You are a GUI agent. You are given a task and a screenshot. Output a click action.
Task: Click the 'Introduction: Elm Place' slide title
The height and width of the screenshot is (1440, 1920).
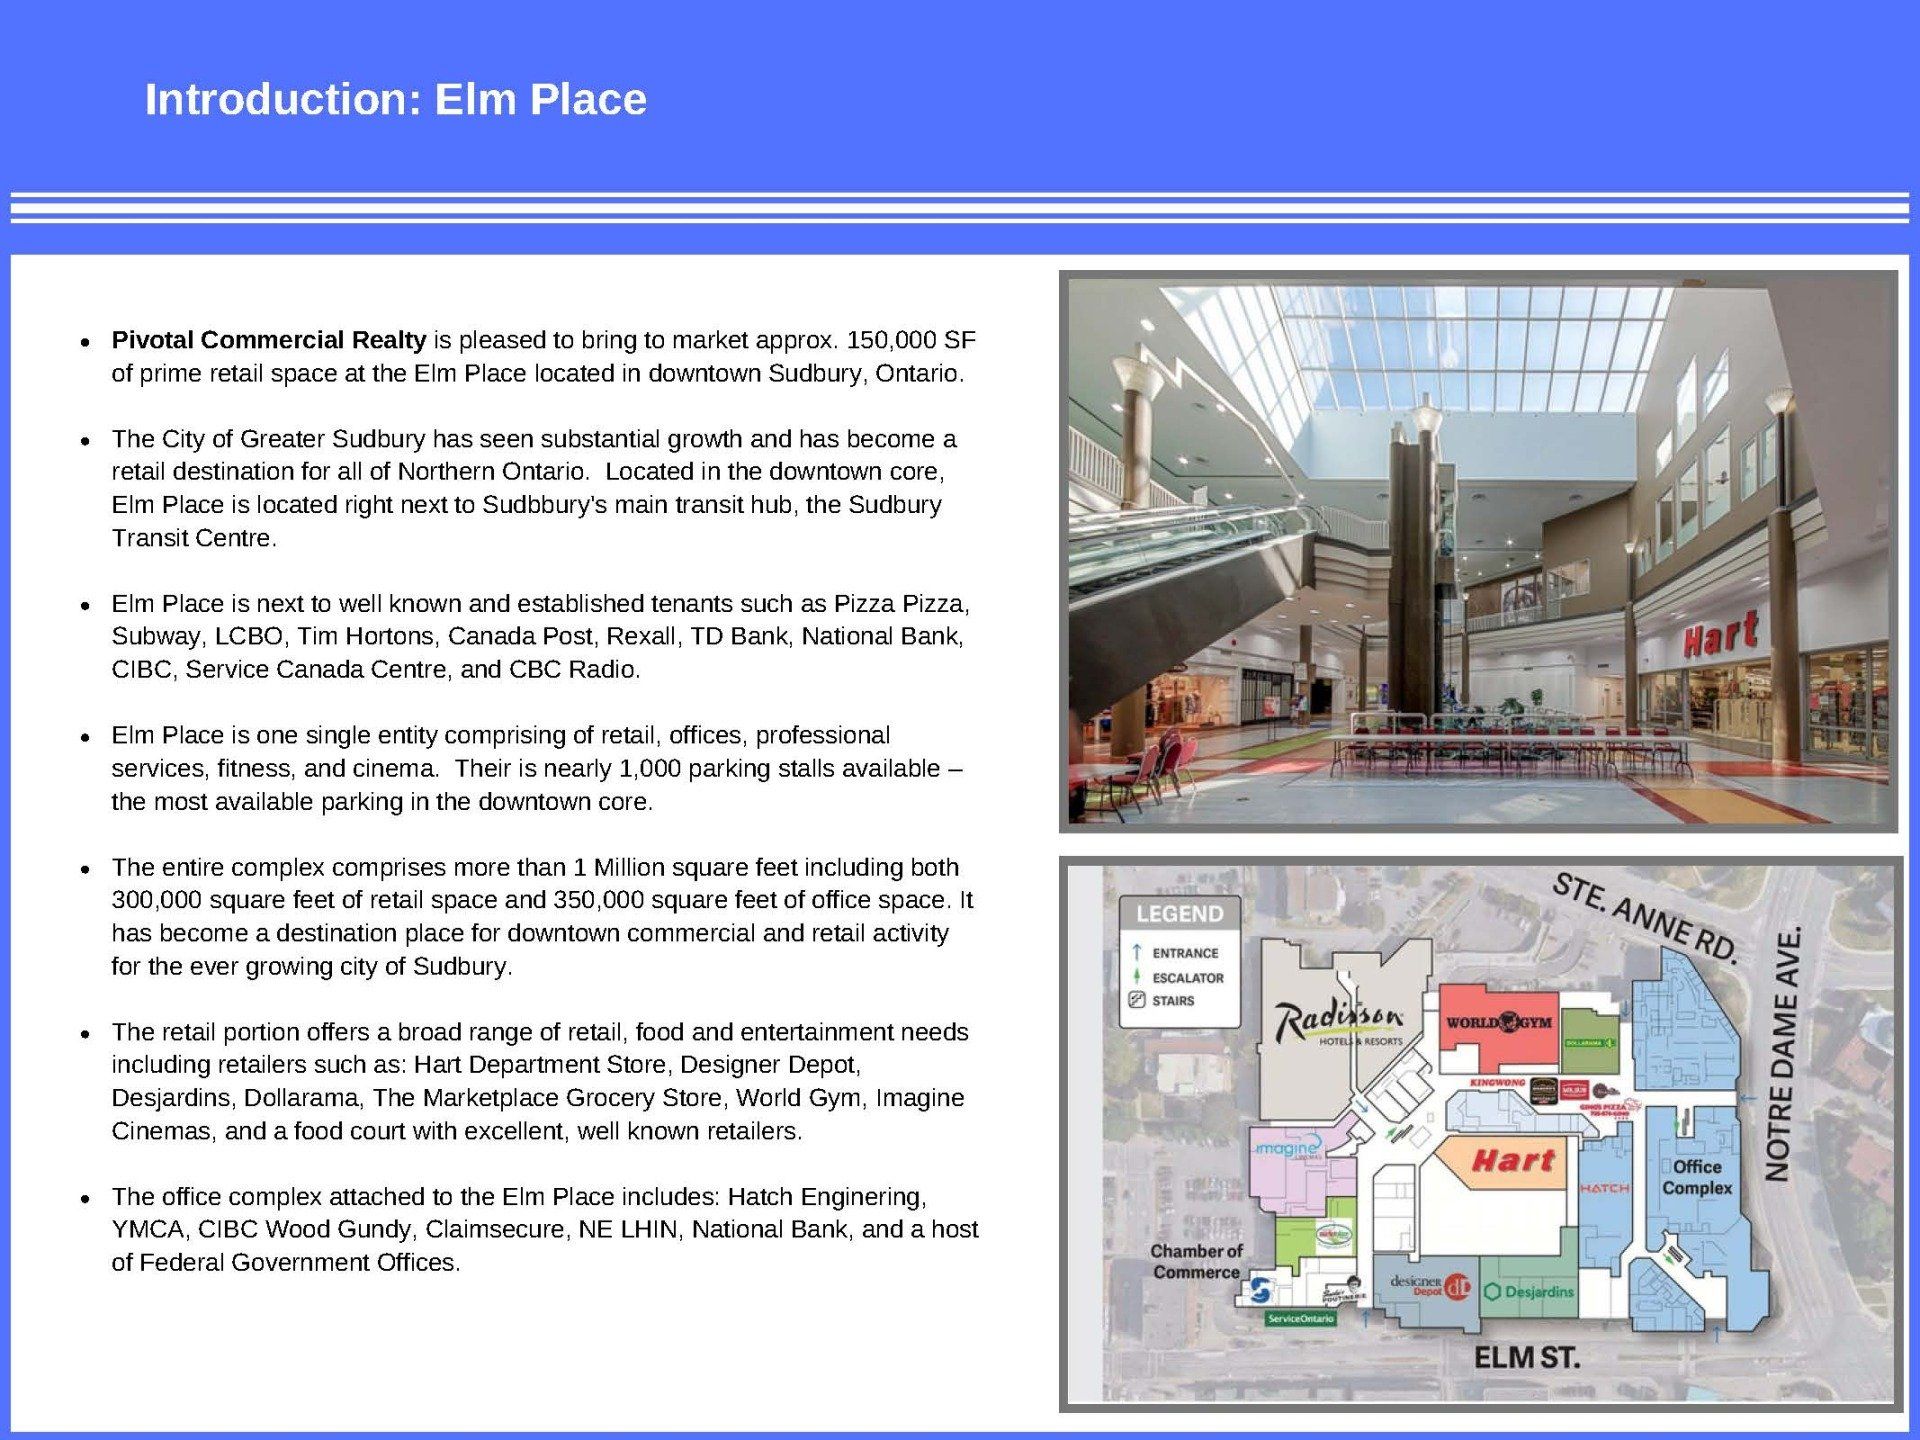[396, 99]
